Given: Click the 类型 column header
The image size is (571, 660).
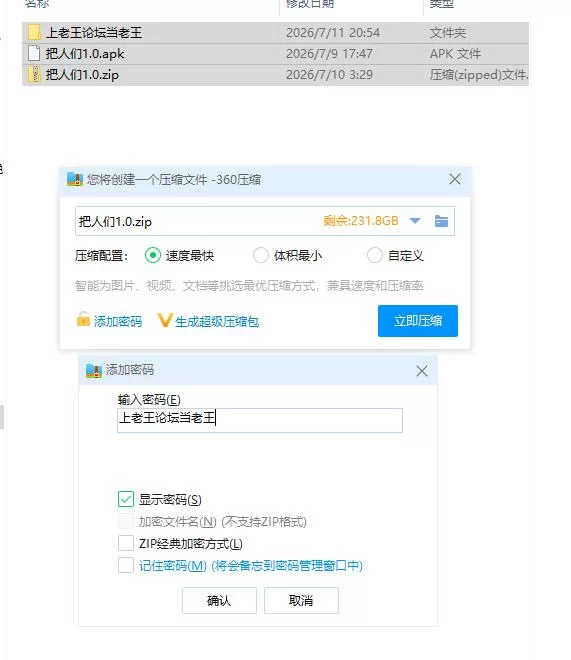Looking at the screenshot, I should pyautogui.click(x=441, y=4).
